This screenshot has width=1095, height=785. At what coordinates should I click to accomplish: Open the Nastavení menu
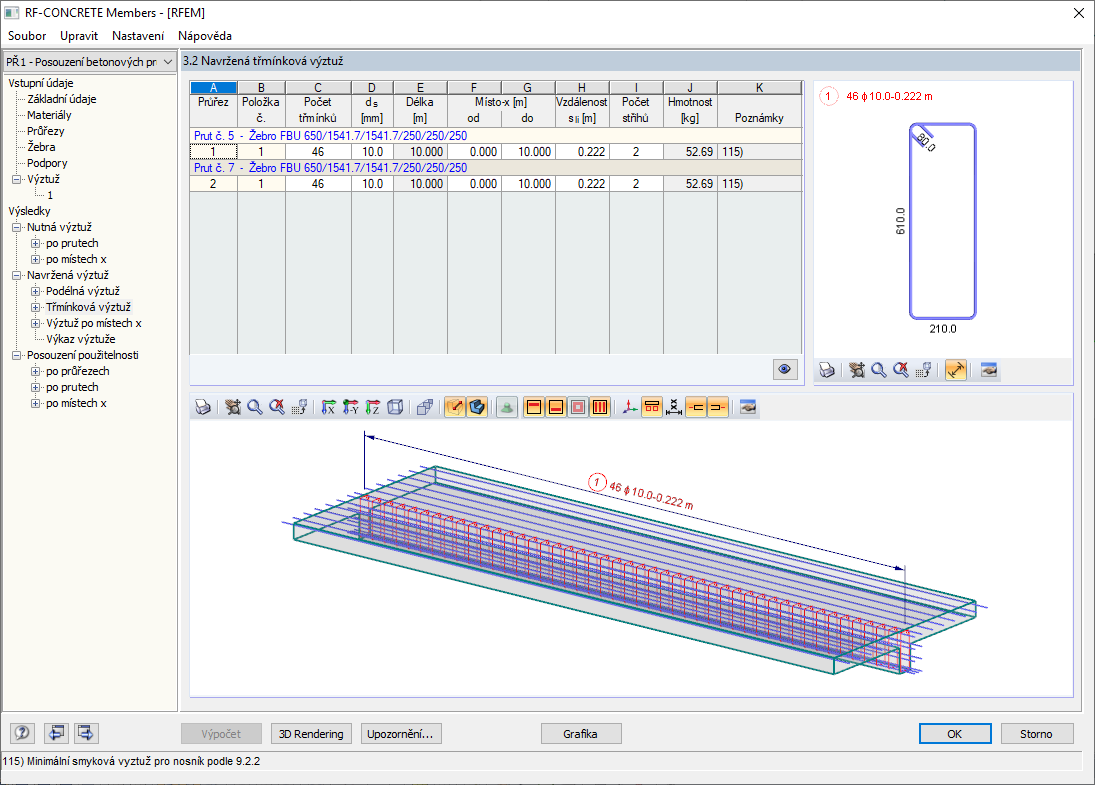tap(138, 36)
